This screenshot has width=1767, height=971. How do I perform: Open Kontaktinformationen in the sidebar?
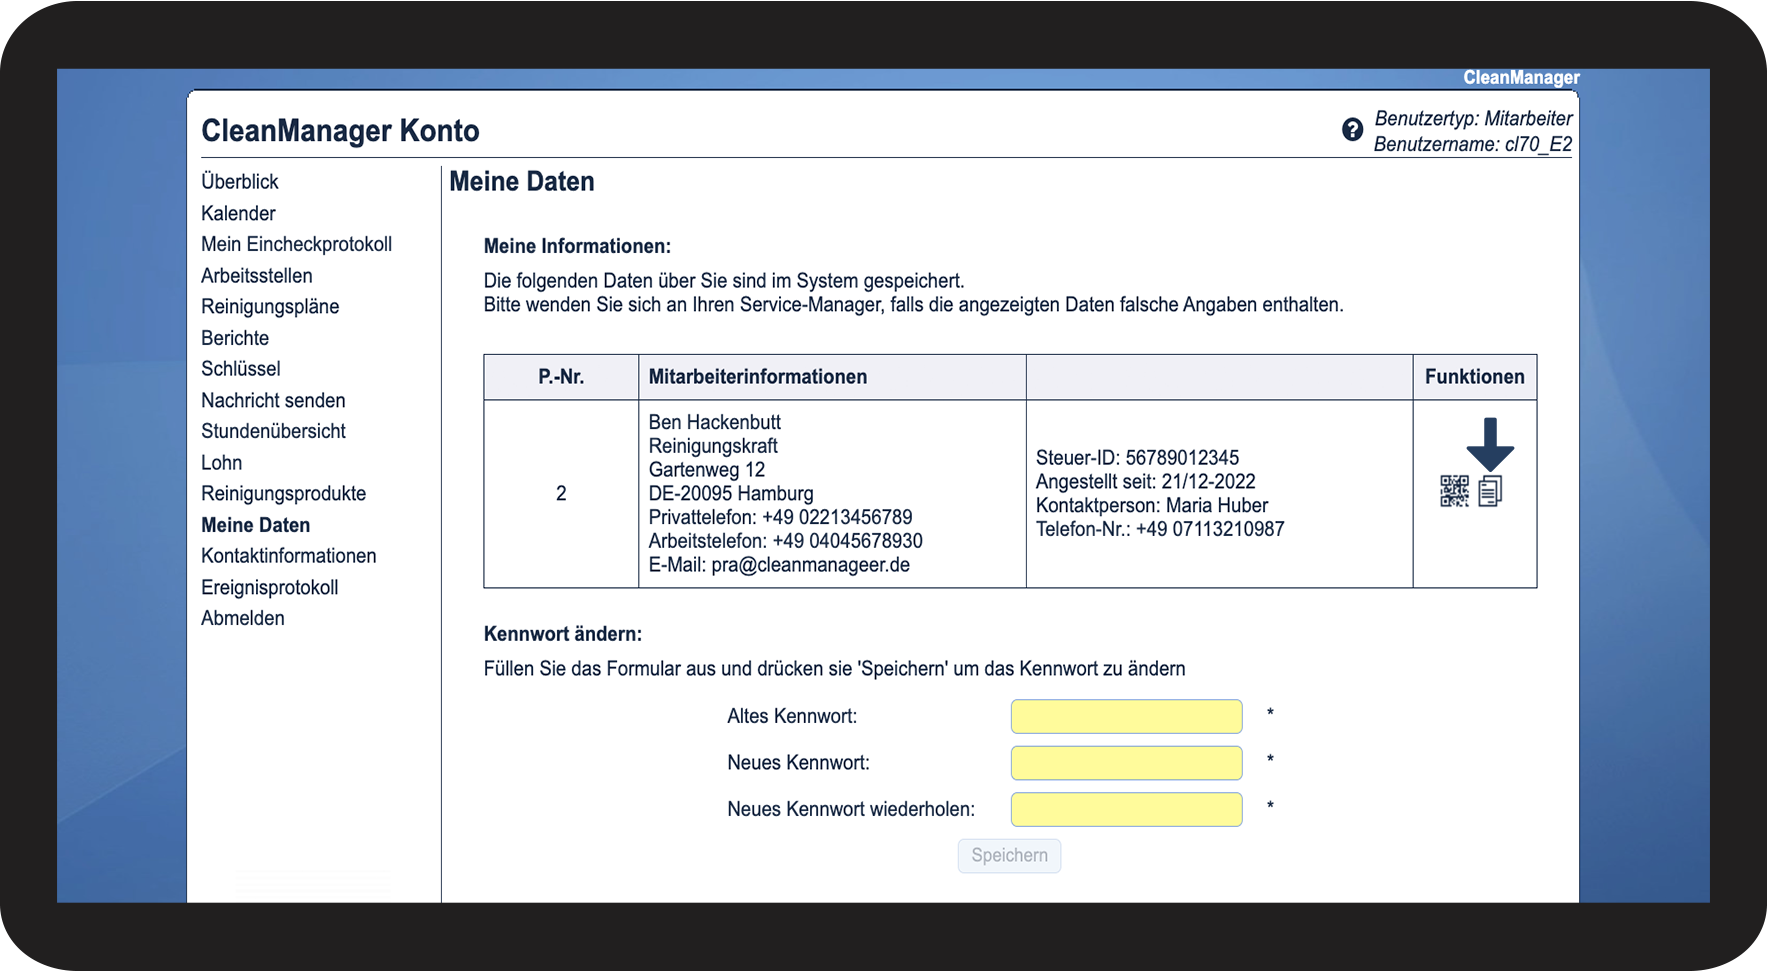[x=289, y=556]
